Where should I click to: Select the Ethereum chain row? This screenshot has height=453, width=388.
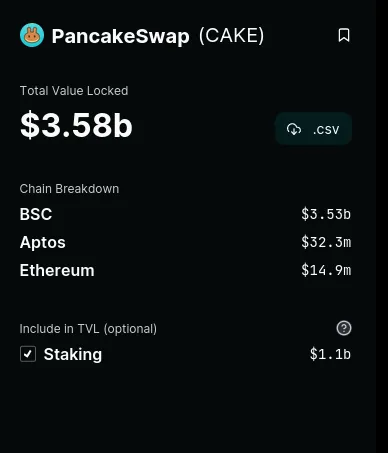tap(185, 270)
